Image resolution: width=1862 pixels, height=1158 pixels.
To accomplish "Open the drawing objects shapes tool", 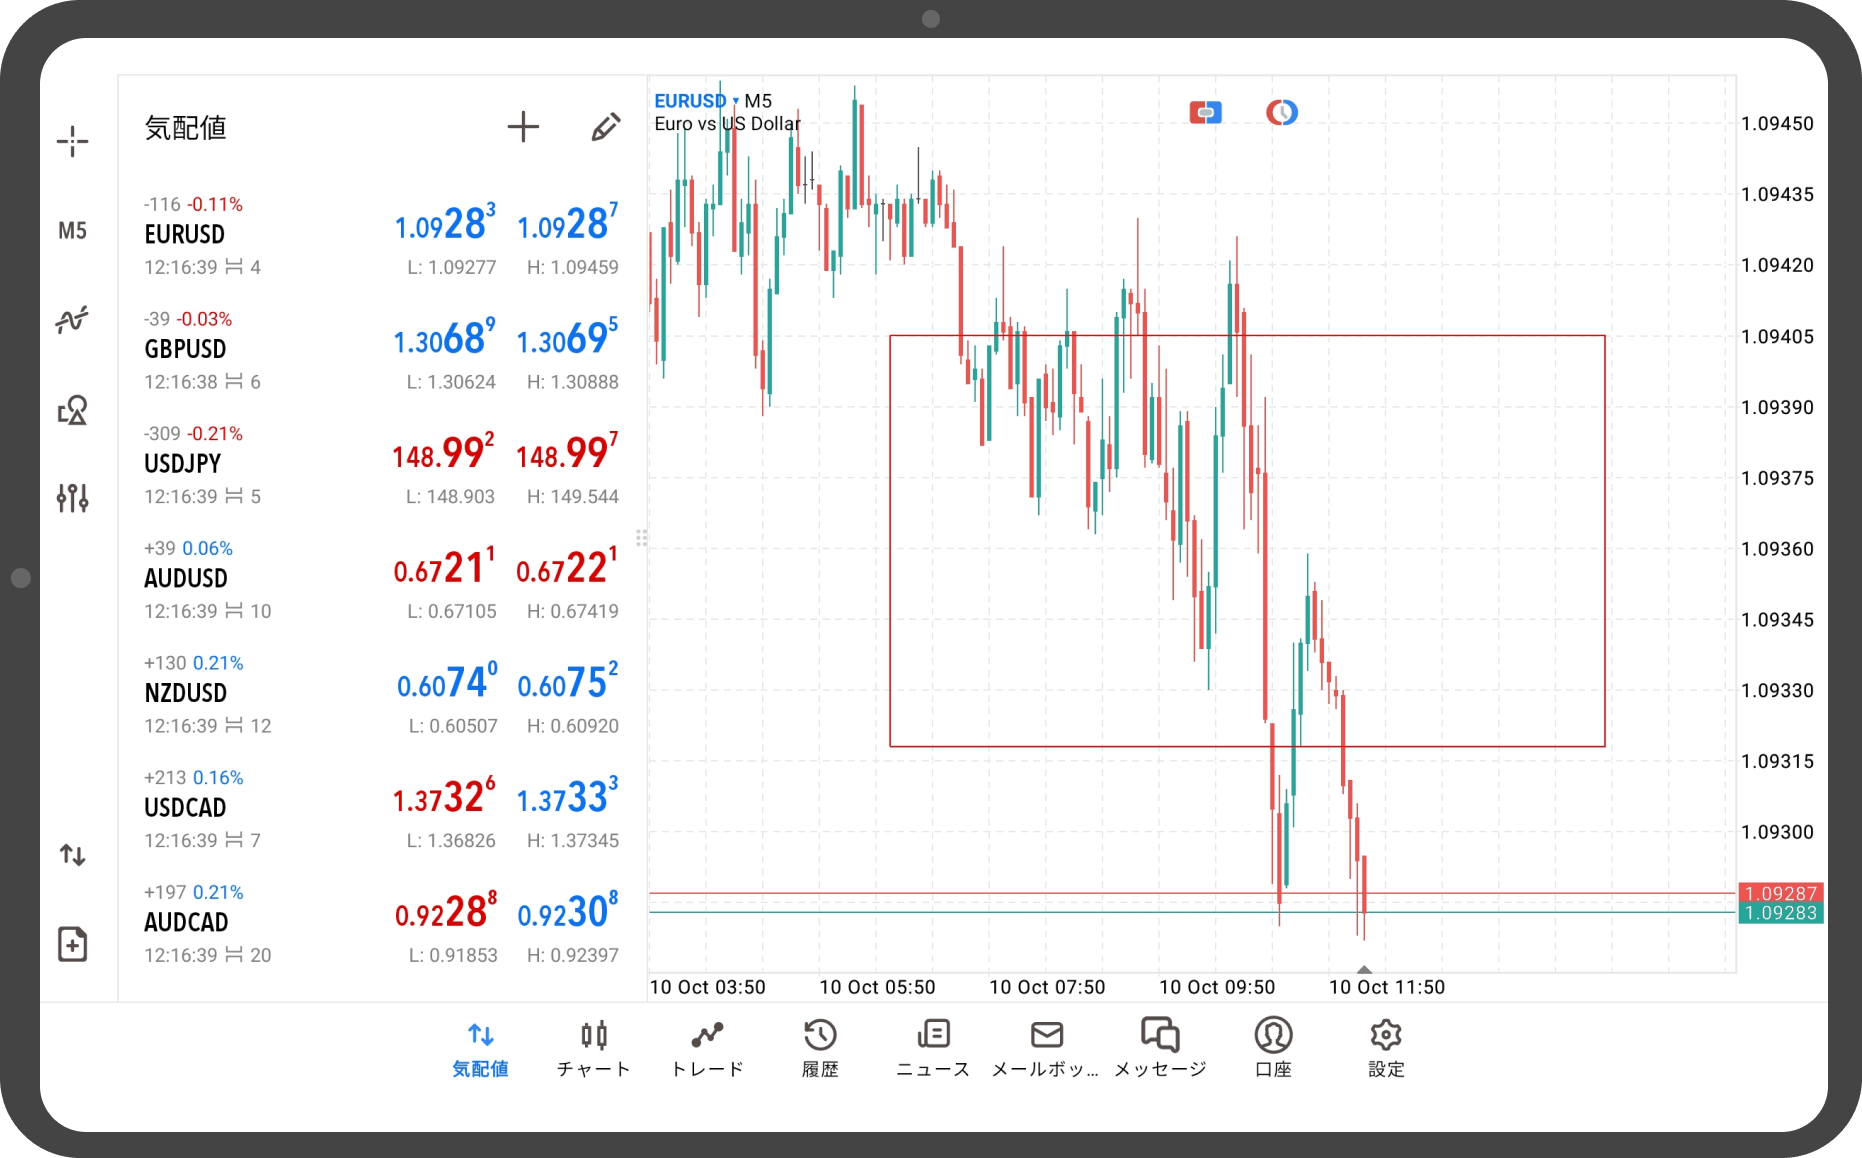I will 72,410.
